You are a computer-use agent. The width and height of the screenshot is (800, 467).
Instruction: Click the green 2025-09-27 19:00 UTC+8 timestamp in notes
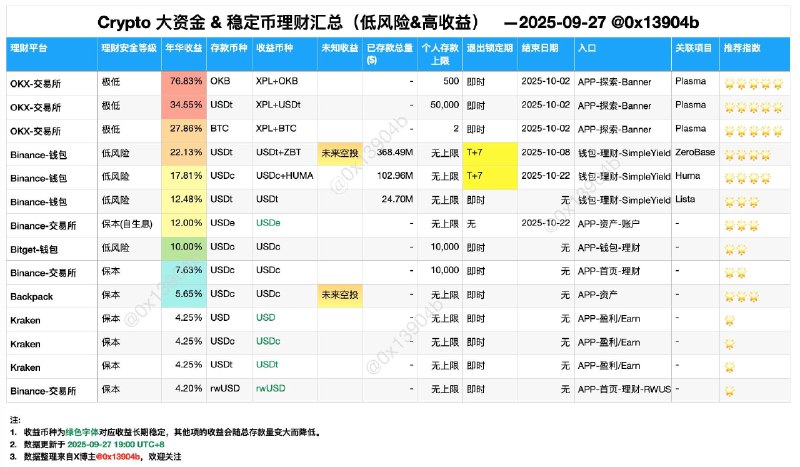coord(116,445)
